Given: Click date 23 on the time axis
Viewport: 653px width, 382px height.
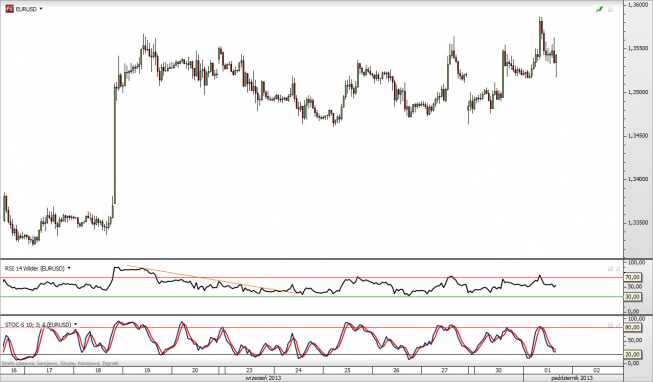Looking at the screenshot, I should [249, 370].
